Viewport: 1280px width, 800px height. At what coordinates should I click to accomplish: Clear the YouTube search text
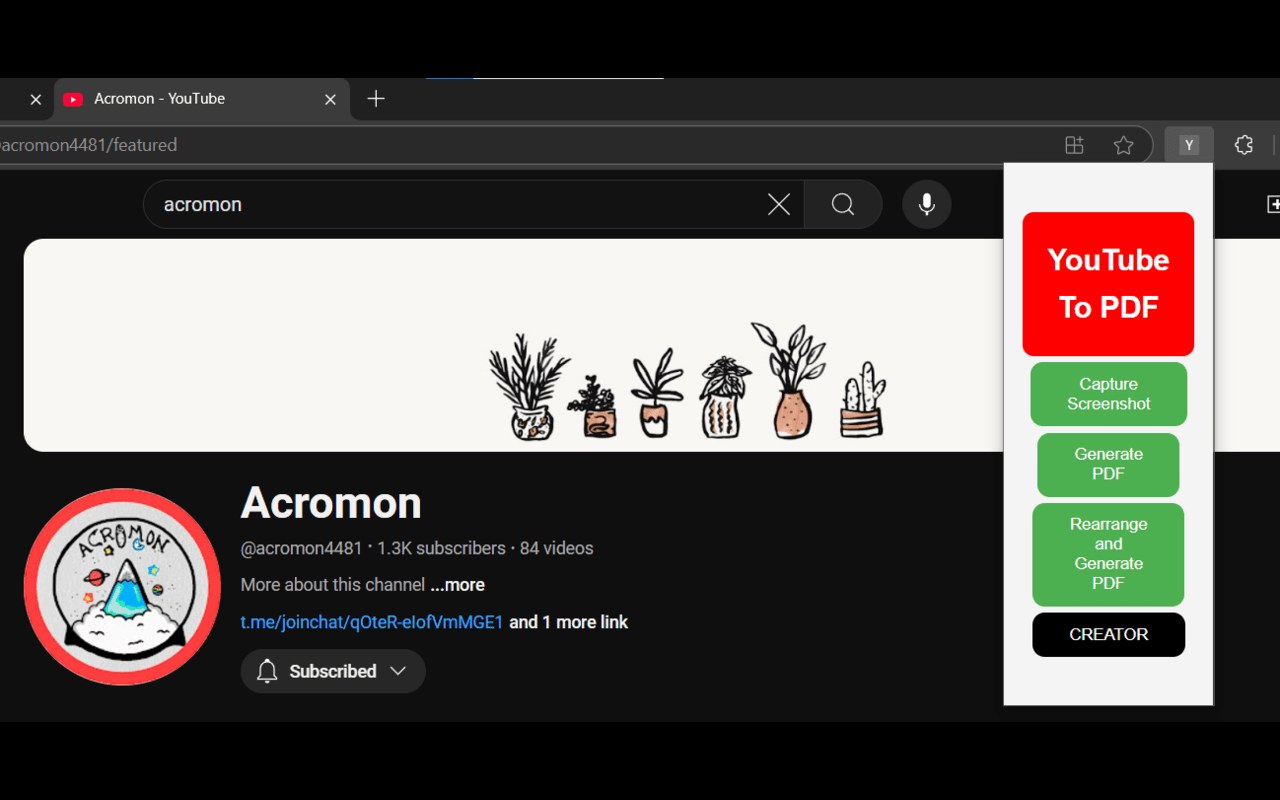[x=778, y=204]
